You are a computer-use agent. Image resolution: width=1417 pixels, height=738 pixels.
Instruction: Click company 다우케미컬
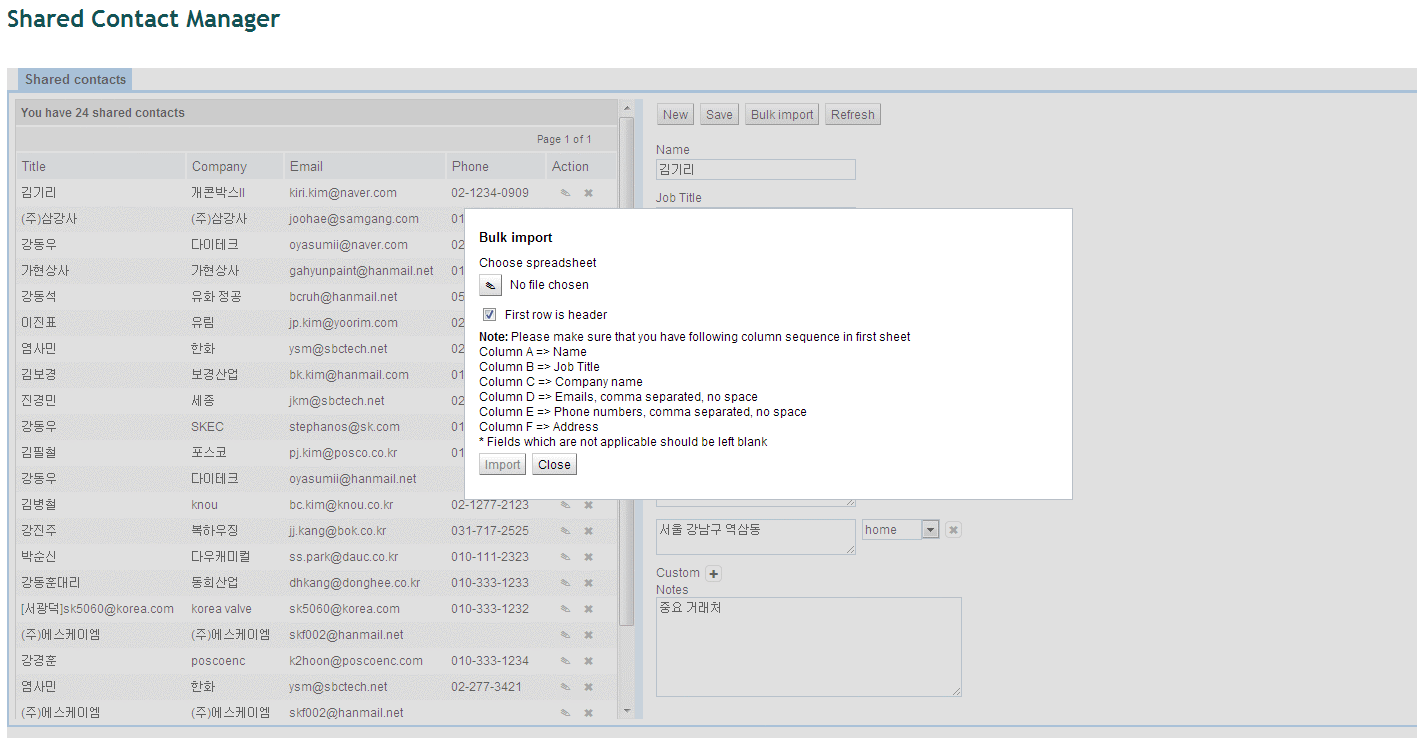221,556
